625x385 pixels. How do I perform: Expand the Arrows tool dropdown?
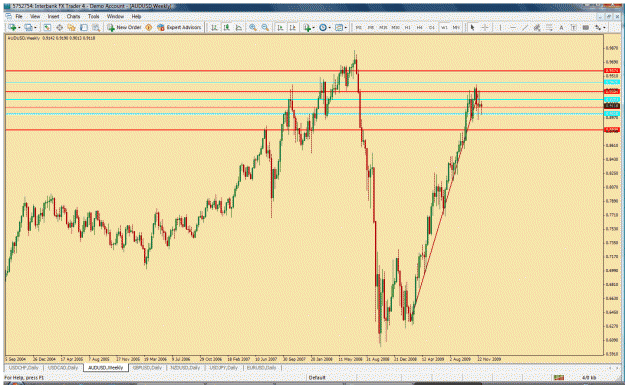pyautogui.click(x=604, y=28)
